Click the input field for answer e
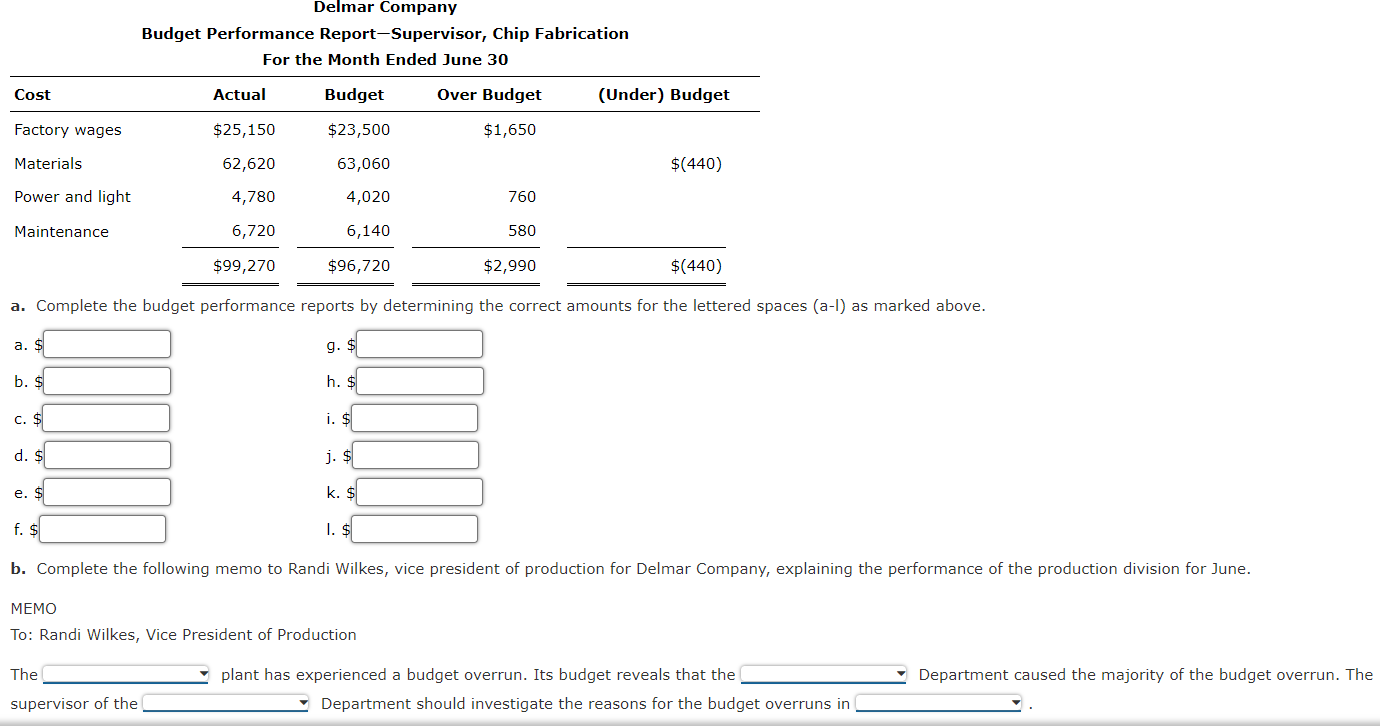This screenshot has width=1380, height=726. (107, 492)
